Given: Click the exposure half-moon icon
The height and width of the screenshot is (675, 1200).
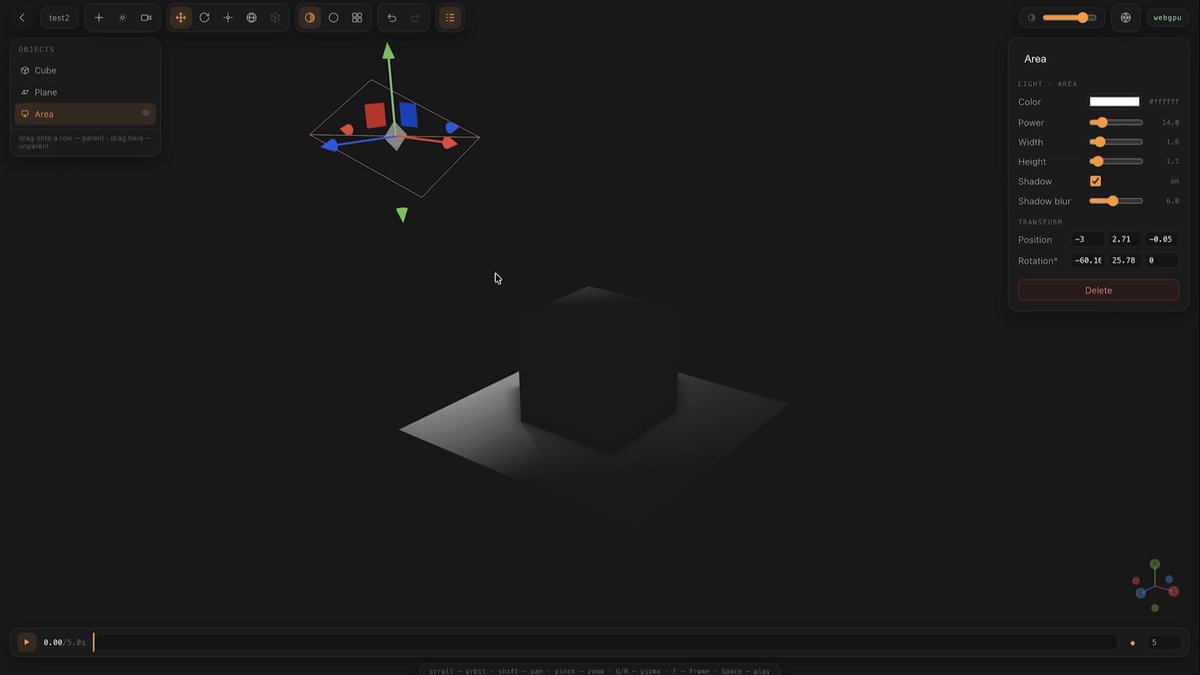Looking at the screenshot, I should point(1032,18).
